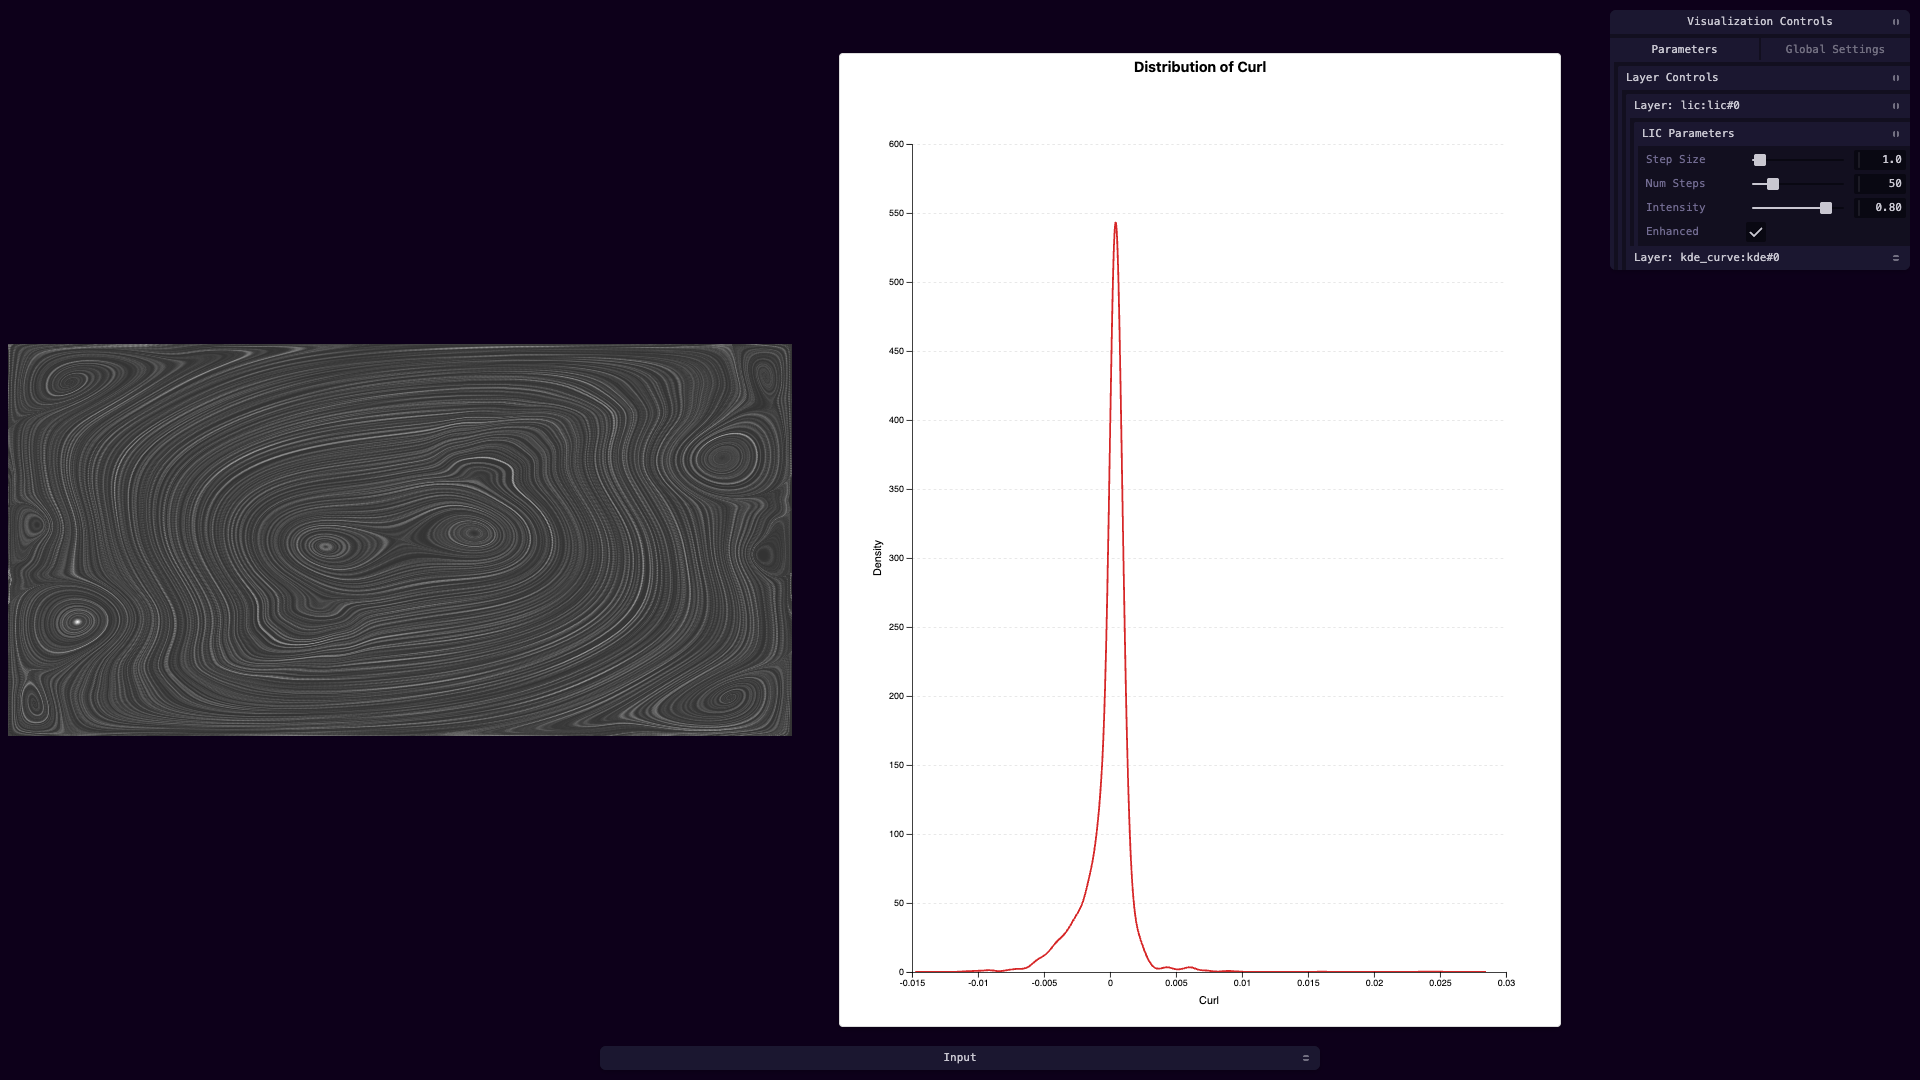
Task: Click the Curl x-axis label
Action: point(1209,1000)
